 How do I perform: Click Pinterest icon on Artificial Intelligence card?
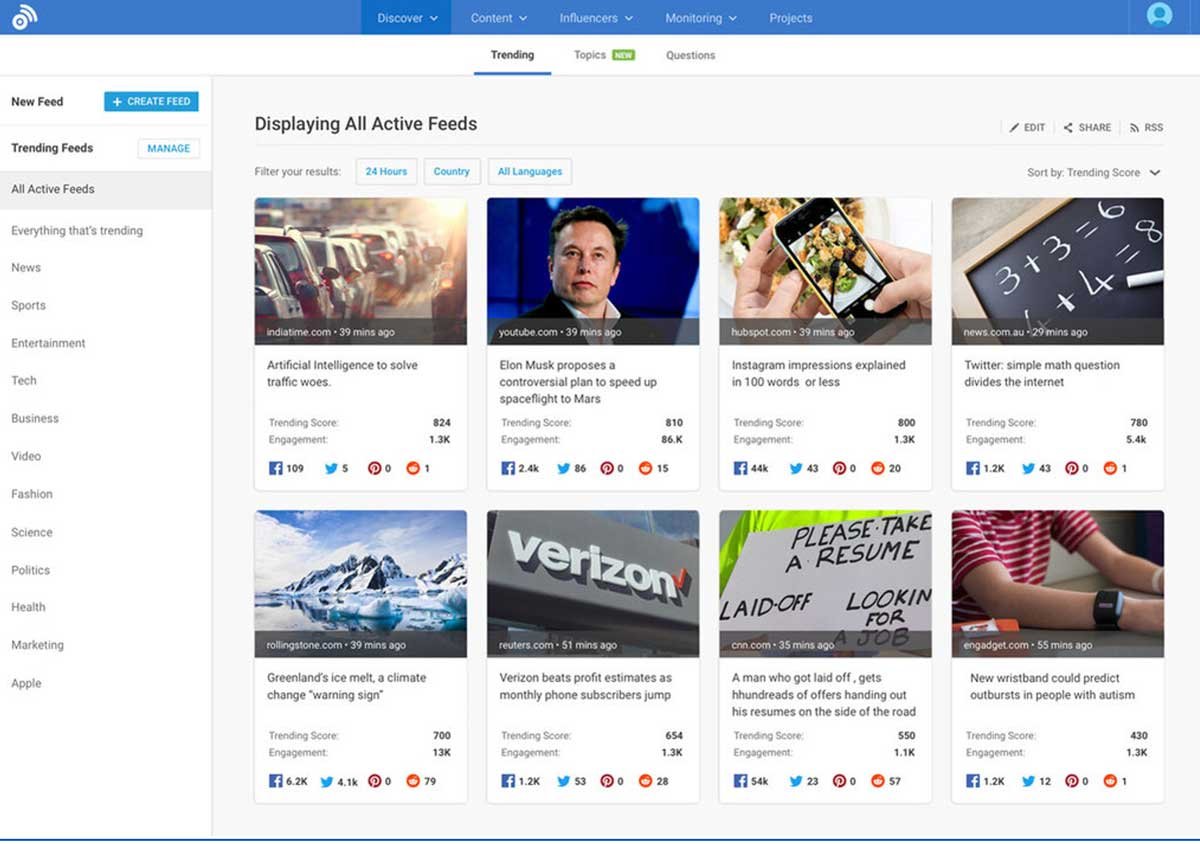374,468
